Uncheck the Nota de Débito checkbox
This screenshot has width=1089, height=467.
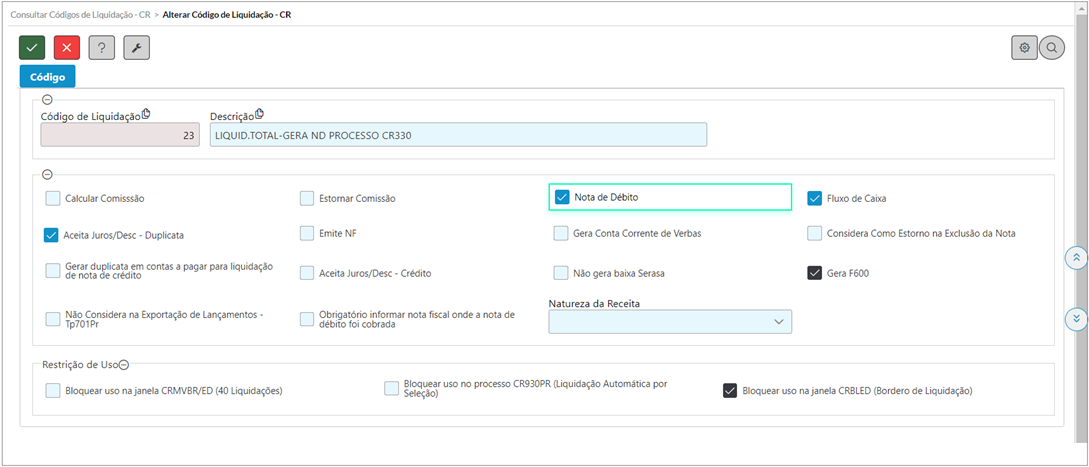pyautogui.click(x=562, y=197)
